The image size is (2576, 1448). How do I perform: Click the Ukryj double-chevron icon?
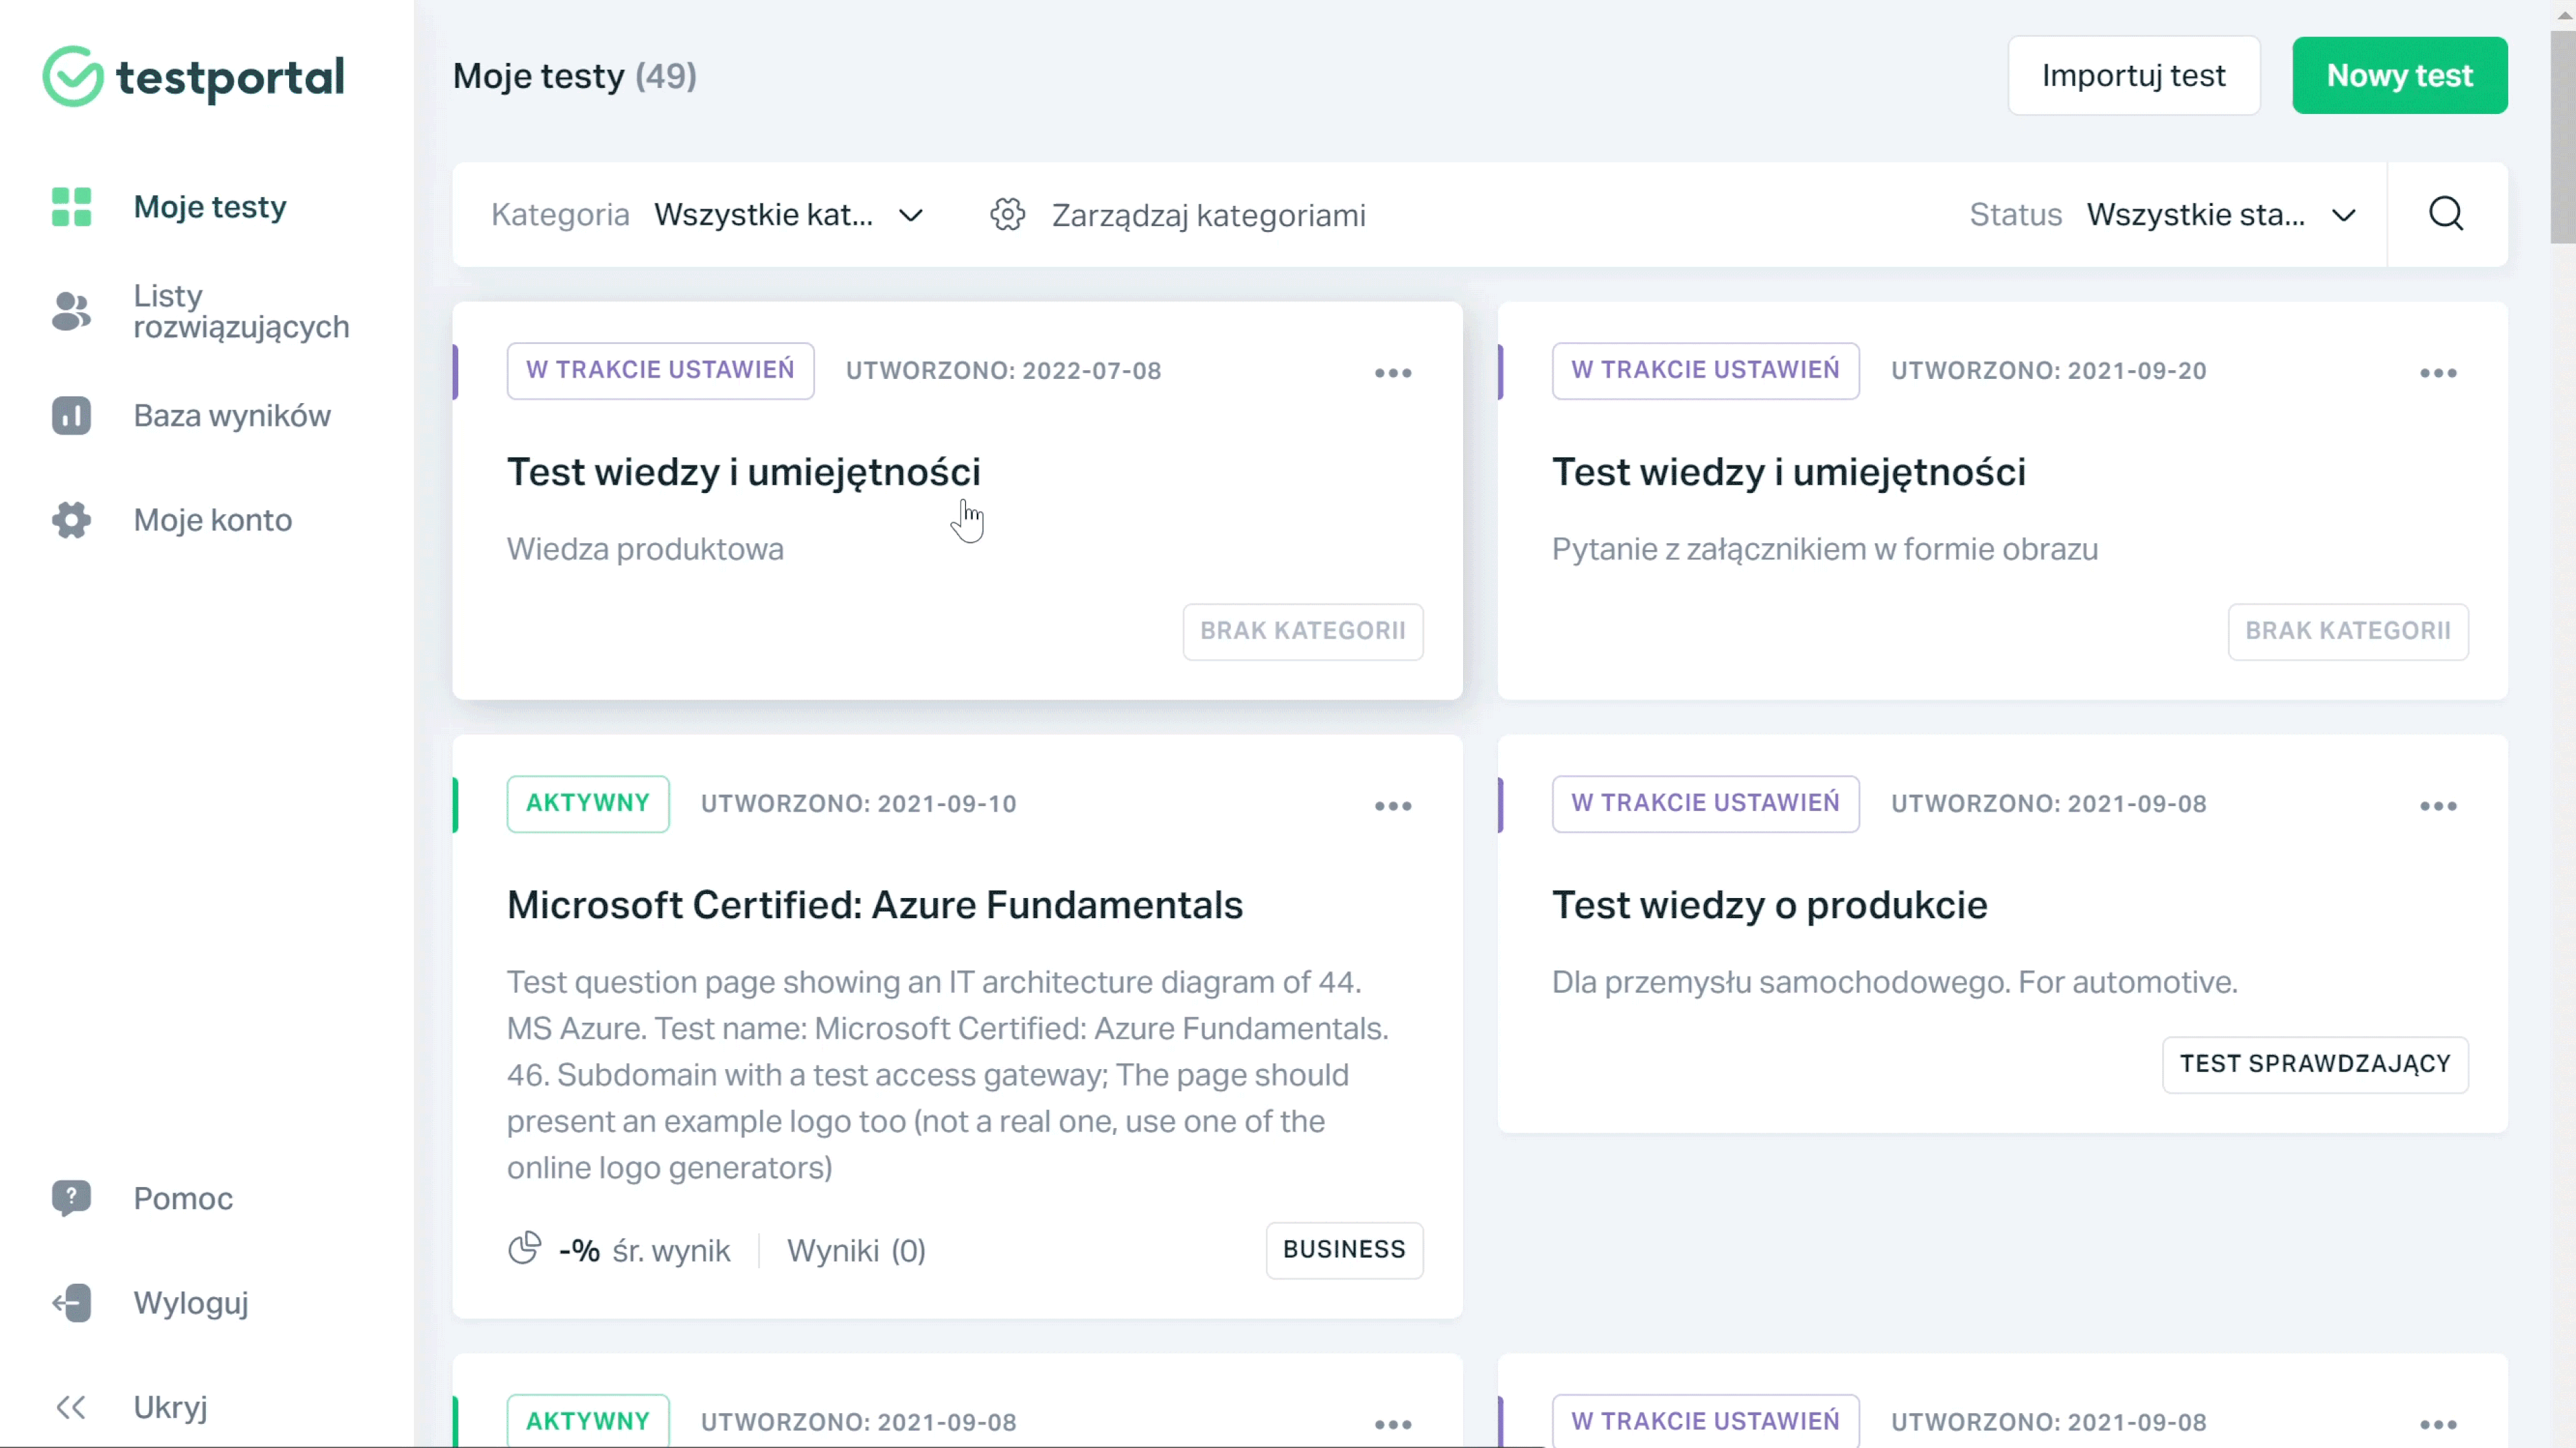pos(71,1407)
